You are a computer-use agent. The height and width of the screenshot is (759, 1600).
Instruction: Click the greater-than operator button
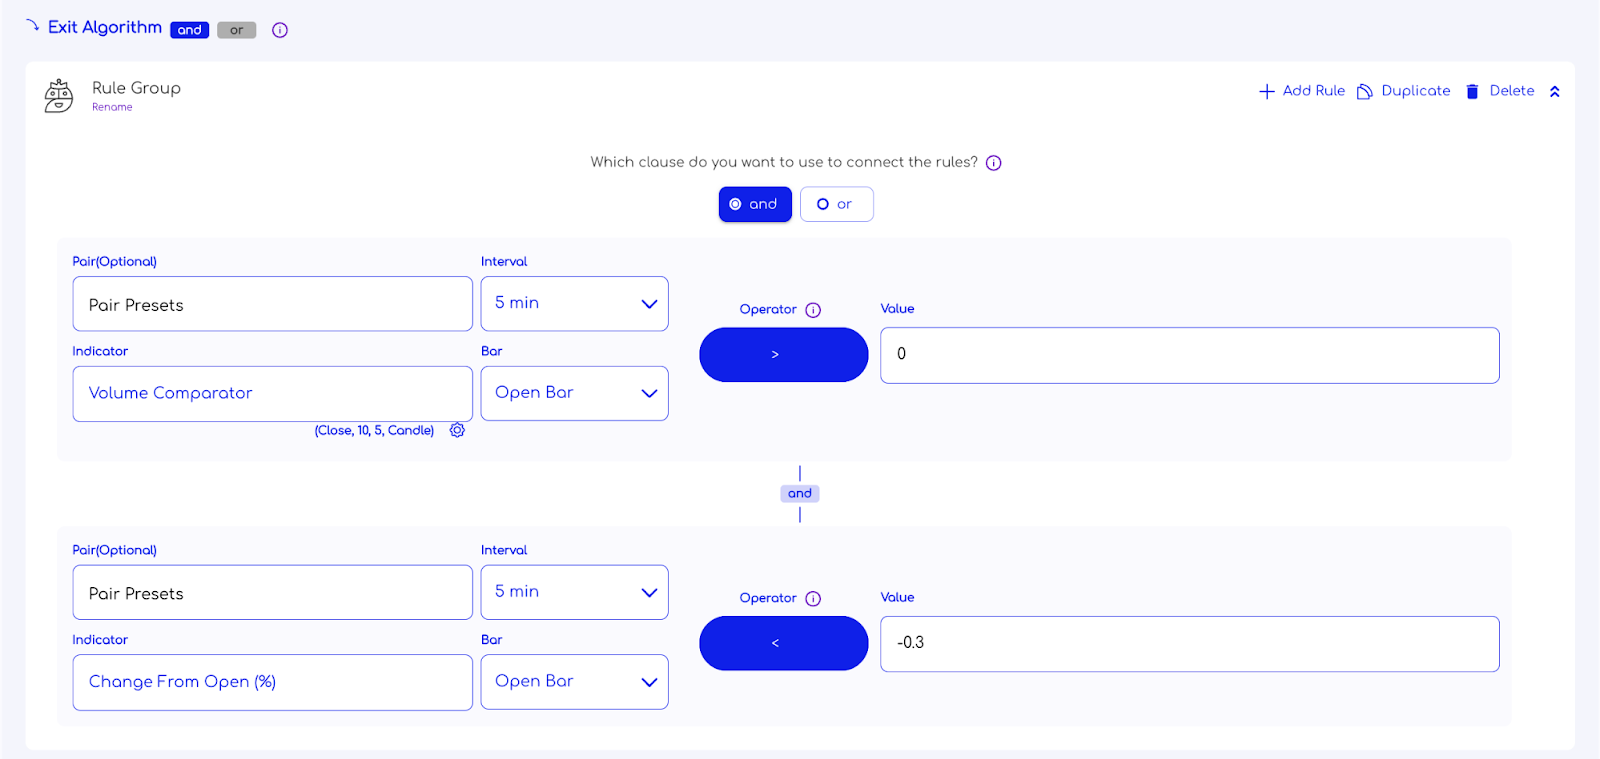pos(783,354)
